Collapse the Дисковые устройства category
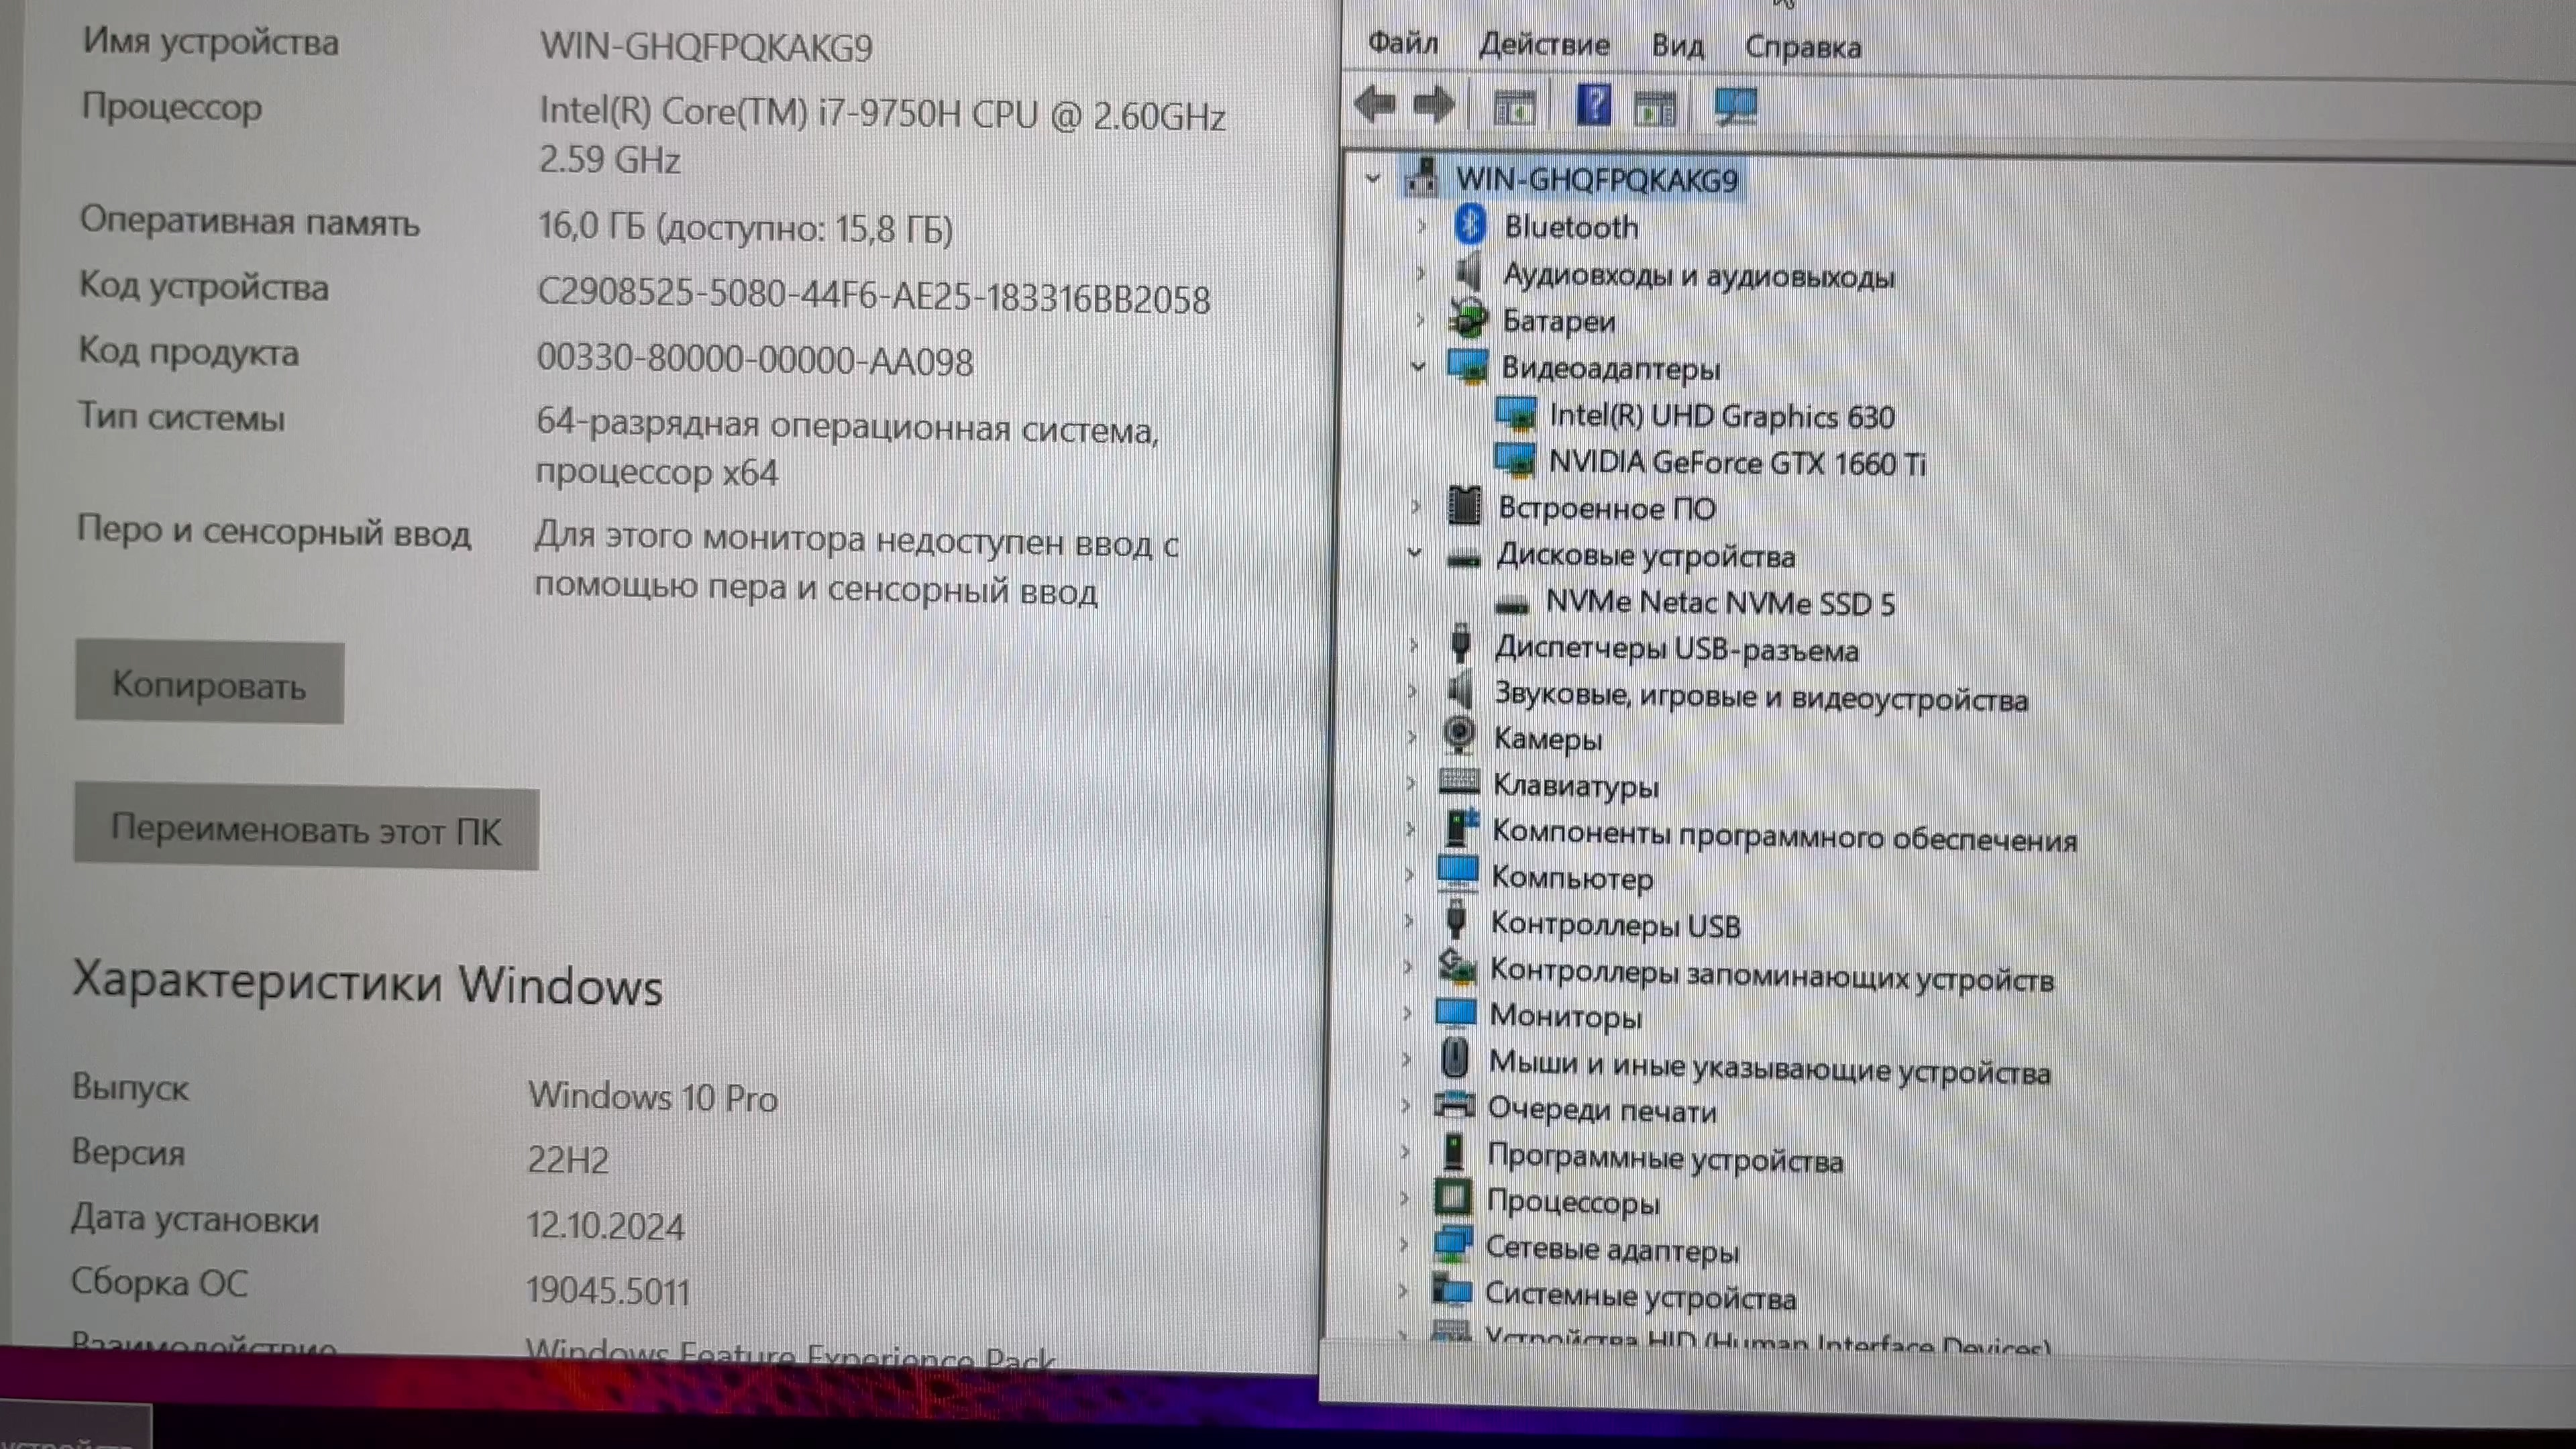The width and height of the screenshot is (2576, 1449). tap(1415, 553)
